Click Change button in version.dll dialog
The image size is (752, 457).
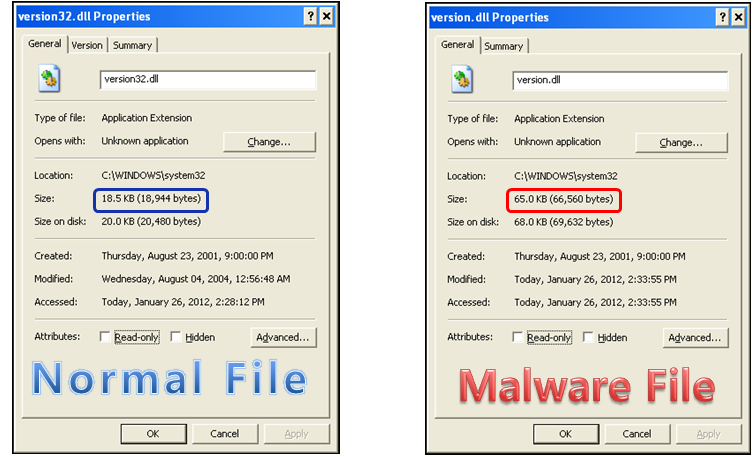(x=681, y=142)
